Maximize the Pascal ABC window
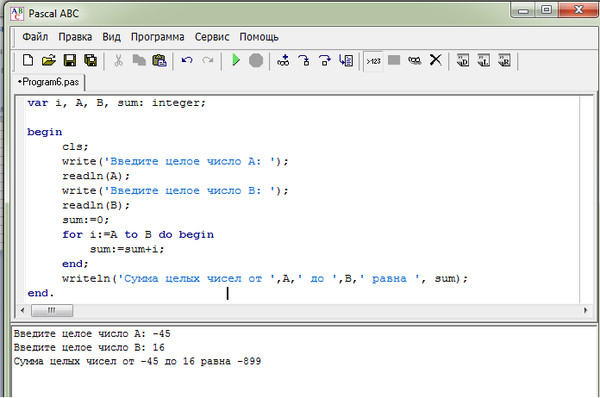The height and width of the screenshot is (398, 600). click(x=546, y=10)
